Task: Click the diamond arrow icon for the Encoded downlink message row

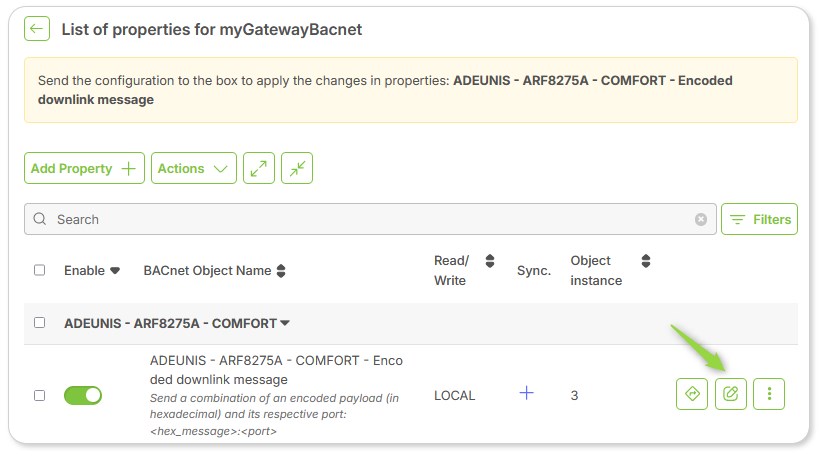Action: tap(692, 394)
